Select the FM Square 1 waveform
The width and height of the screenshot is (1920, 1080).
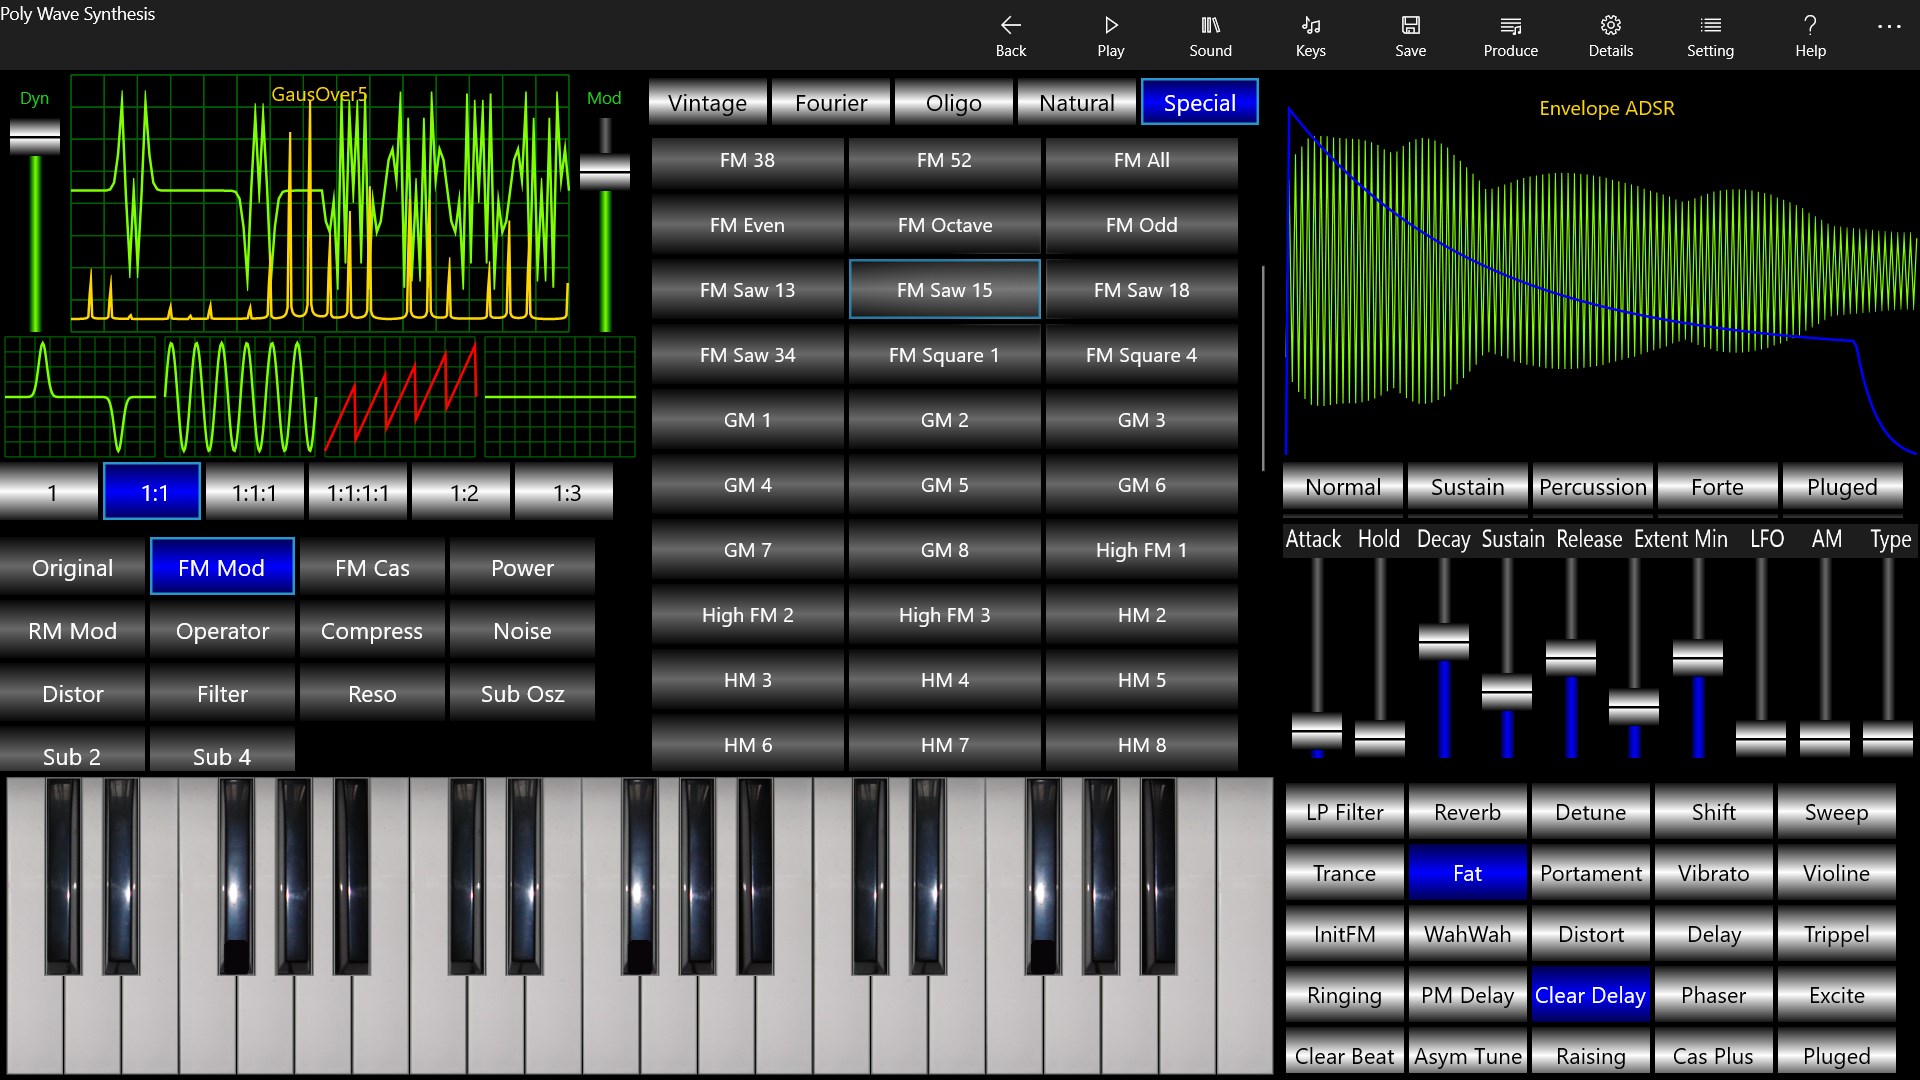click(x=944, y=354)
